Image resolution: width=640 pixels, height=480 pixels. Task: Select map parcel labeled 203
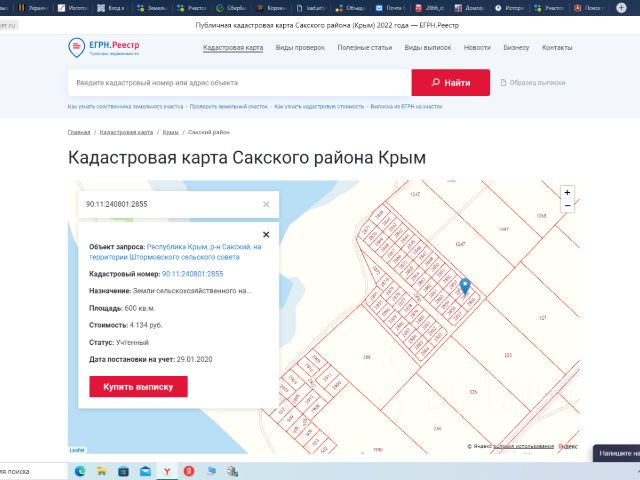(508, 355)
